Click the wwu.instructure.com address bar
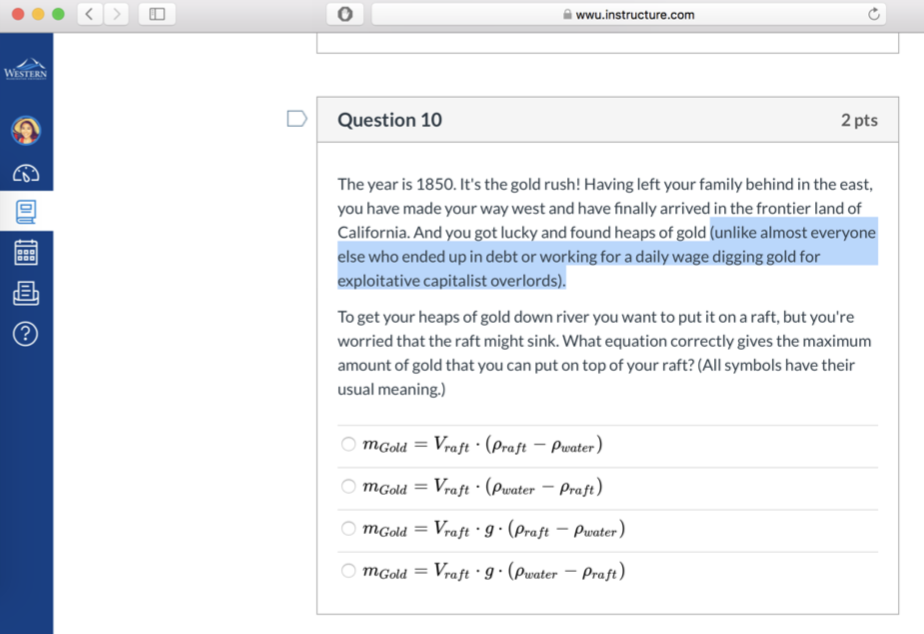The height and width of the screenshot is (634, 924). tap(628, 14)
